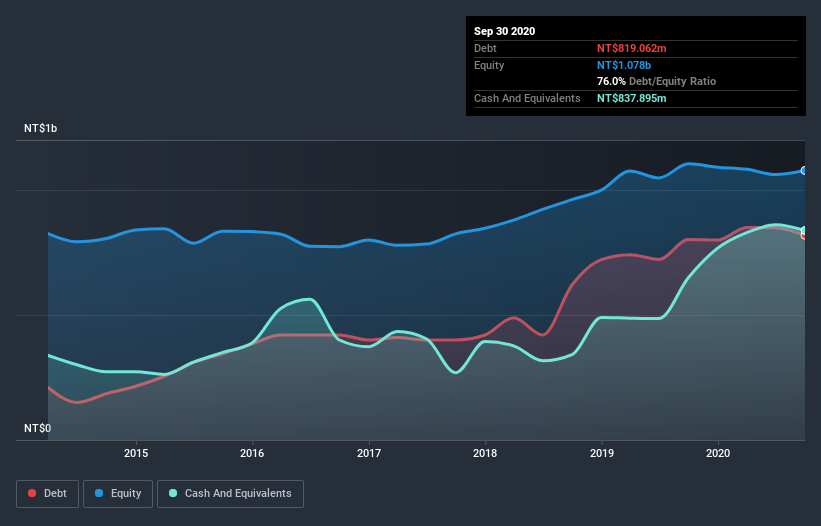This screenshot has height=526, width=821.
Task: Click the 2018 x-axis label
Action: click(485, 453)
